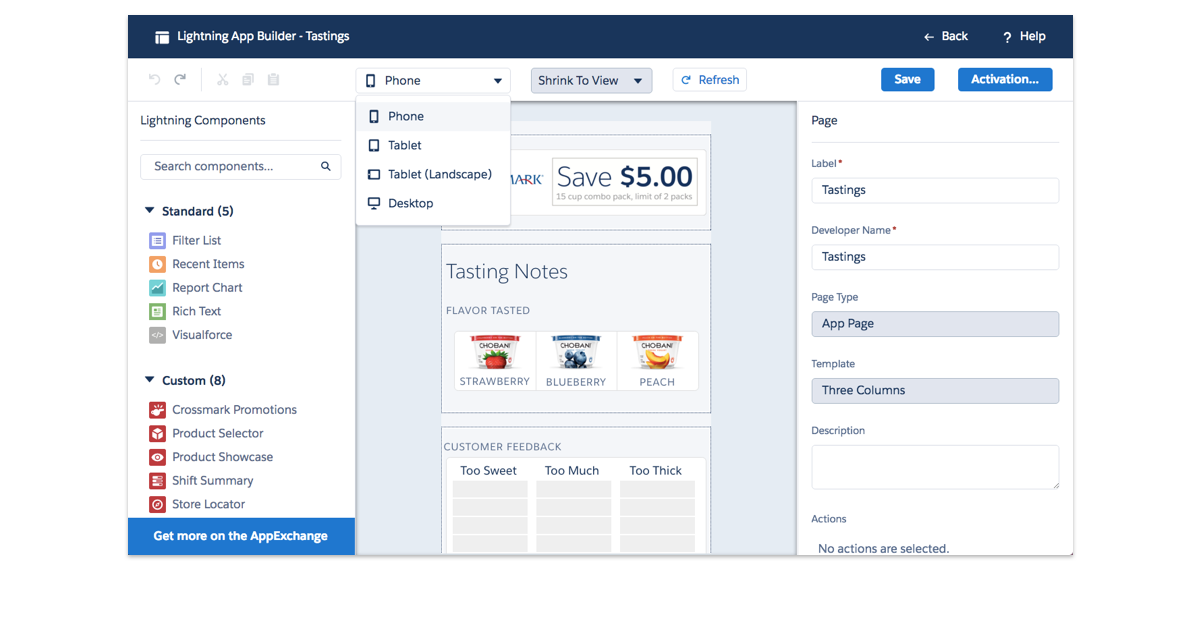This screenshot has width=1200, height=640.
Task: Click the Recent Items label
Action: [208, 265]
